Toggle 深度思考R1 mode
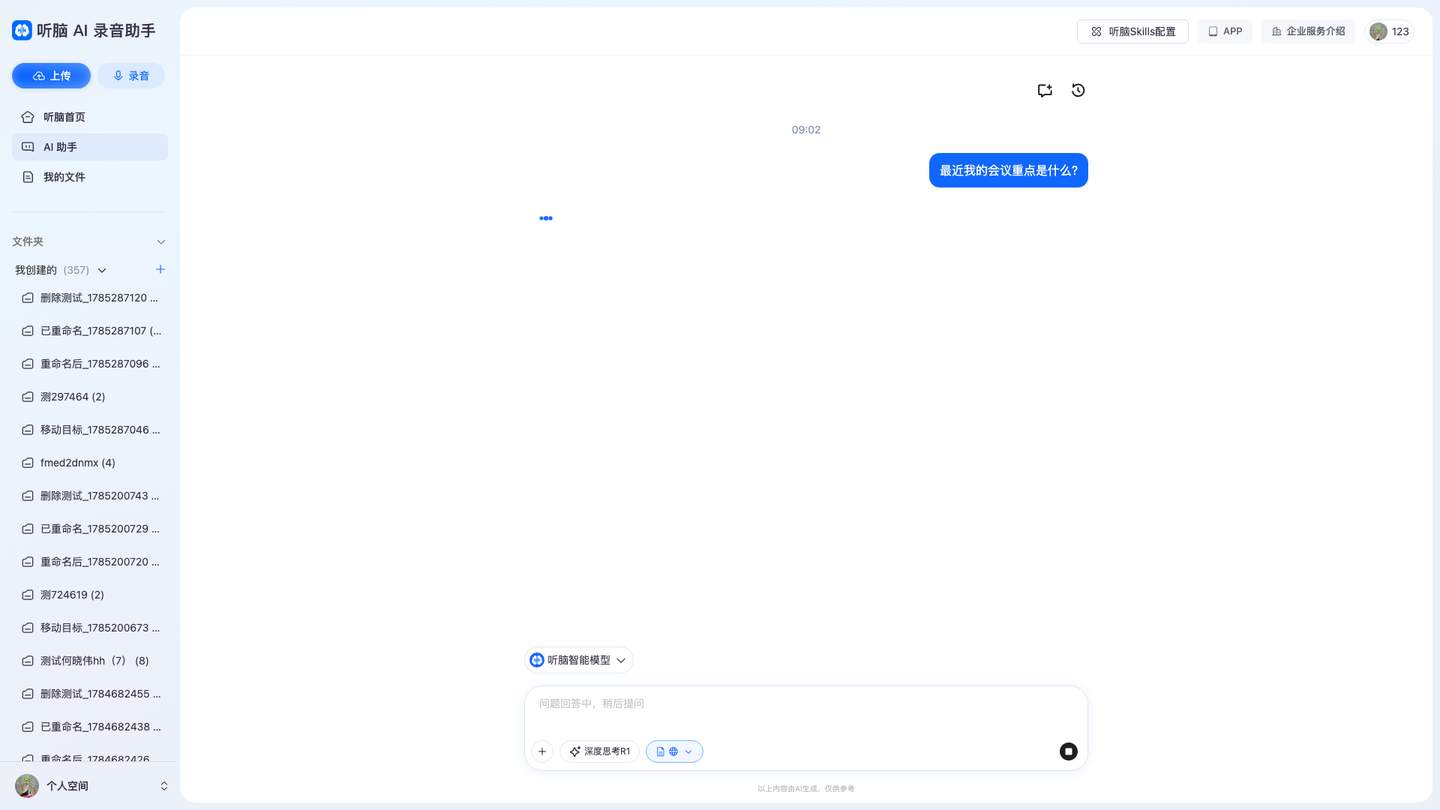Image resolution: width=1440 pixels, height=810 pixels. click(600, 751)
